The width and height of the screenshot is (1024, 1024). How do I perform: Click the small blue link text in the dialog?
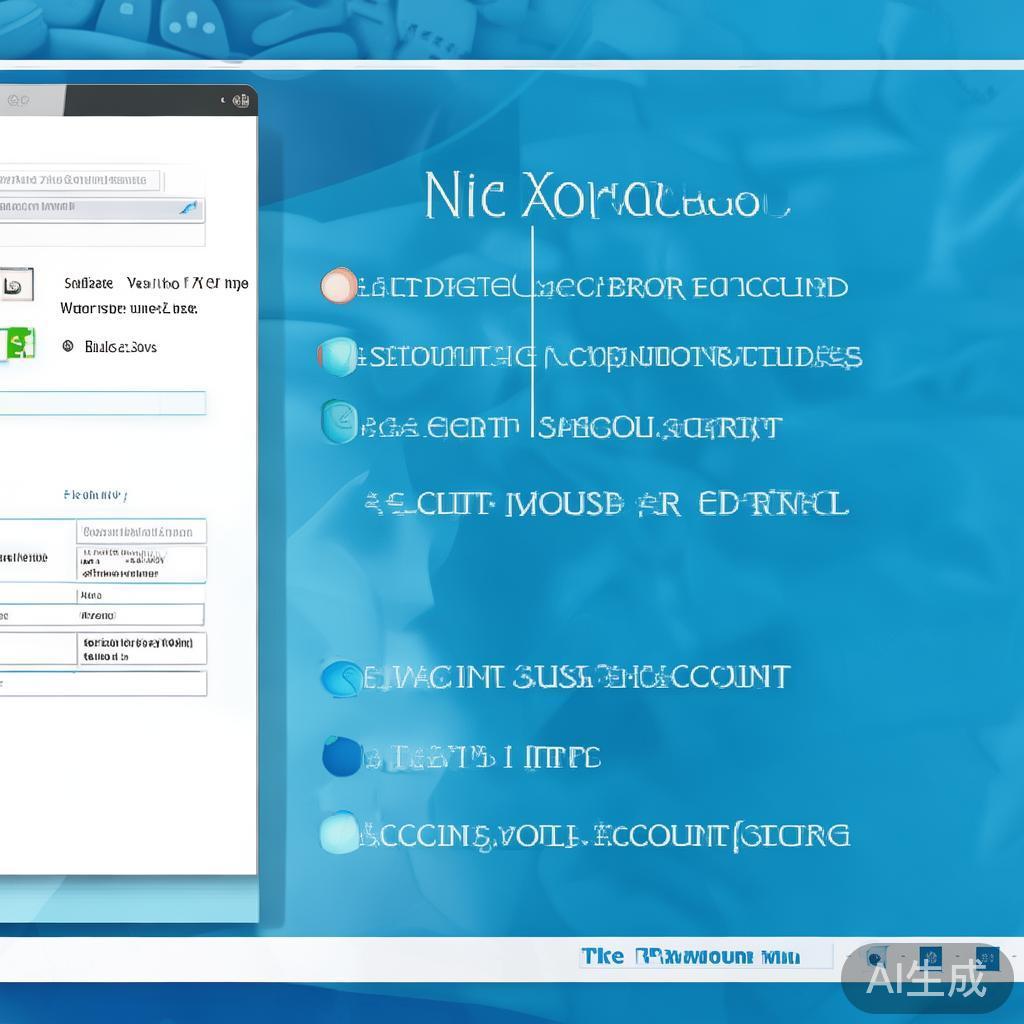click(95, 495)
